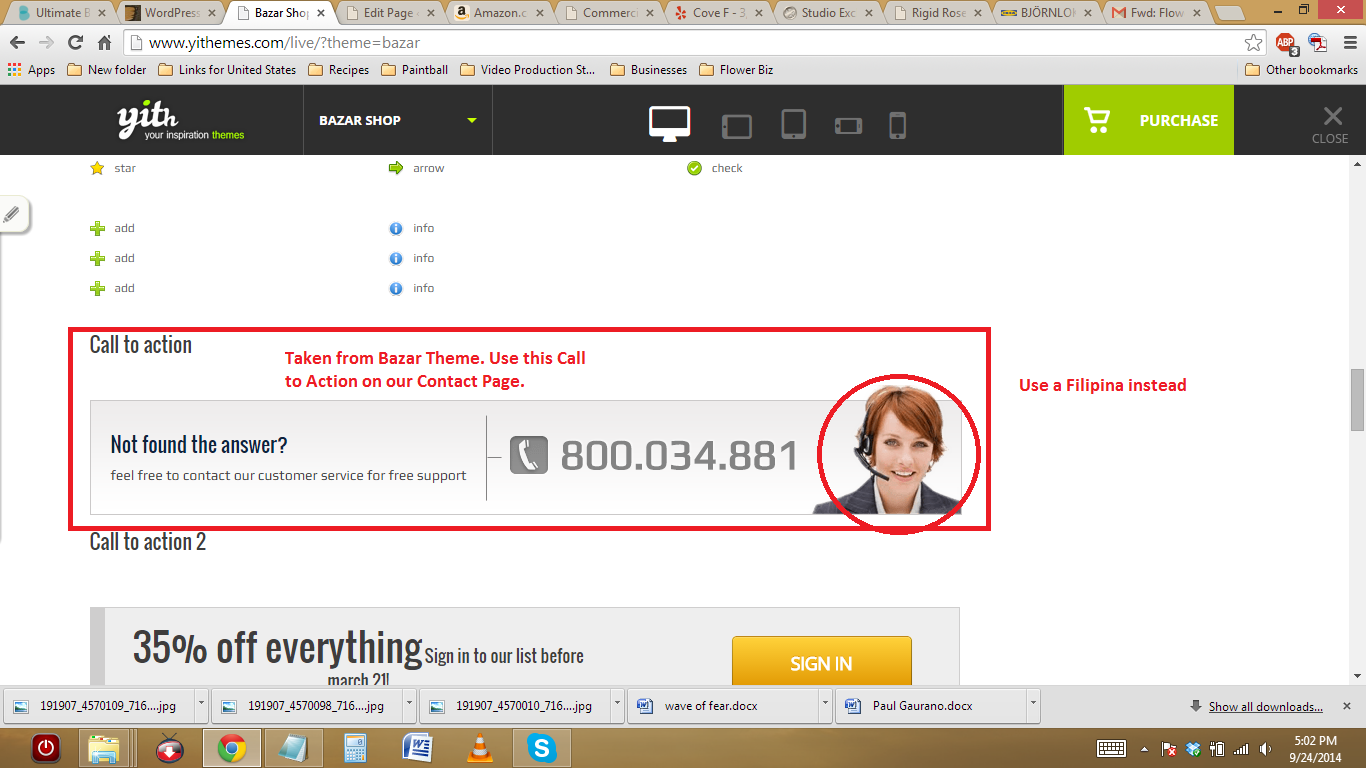The height and width of the screenshot is (768, 1366).
Task: Click the green PURCHASE button
Action: 1148,120
